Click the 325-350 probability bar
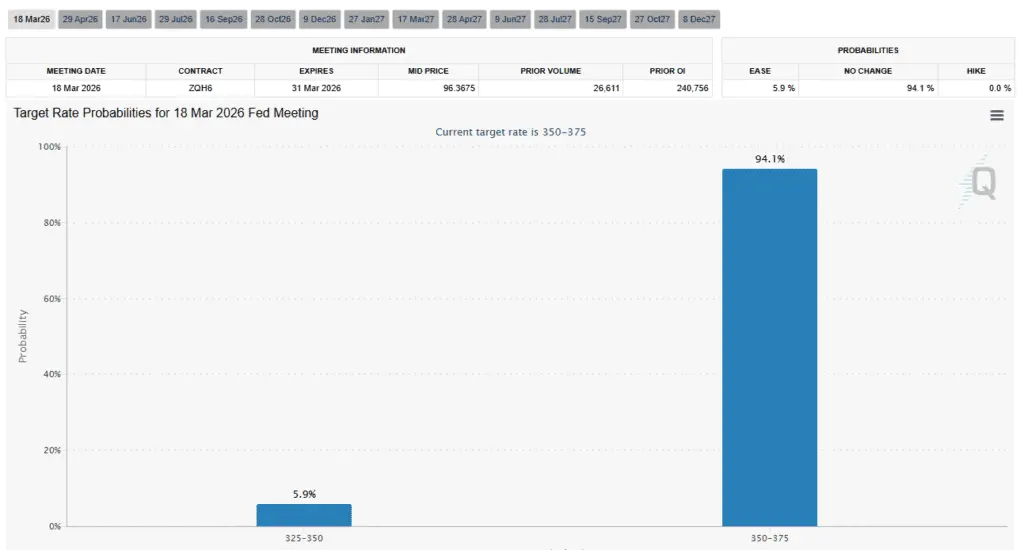1024x550 pixels. (x=304, y=515)
